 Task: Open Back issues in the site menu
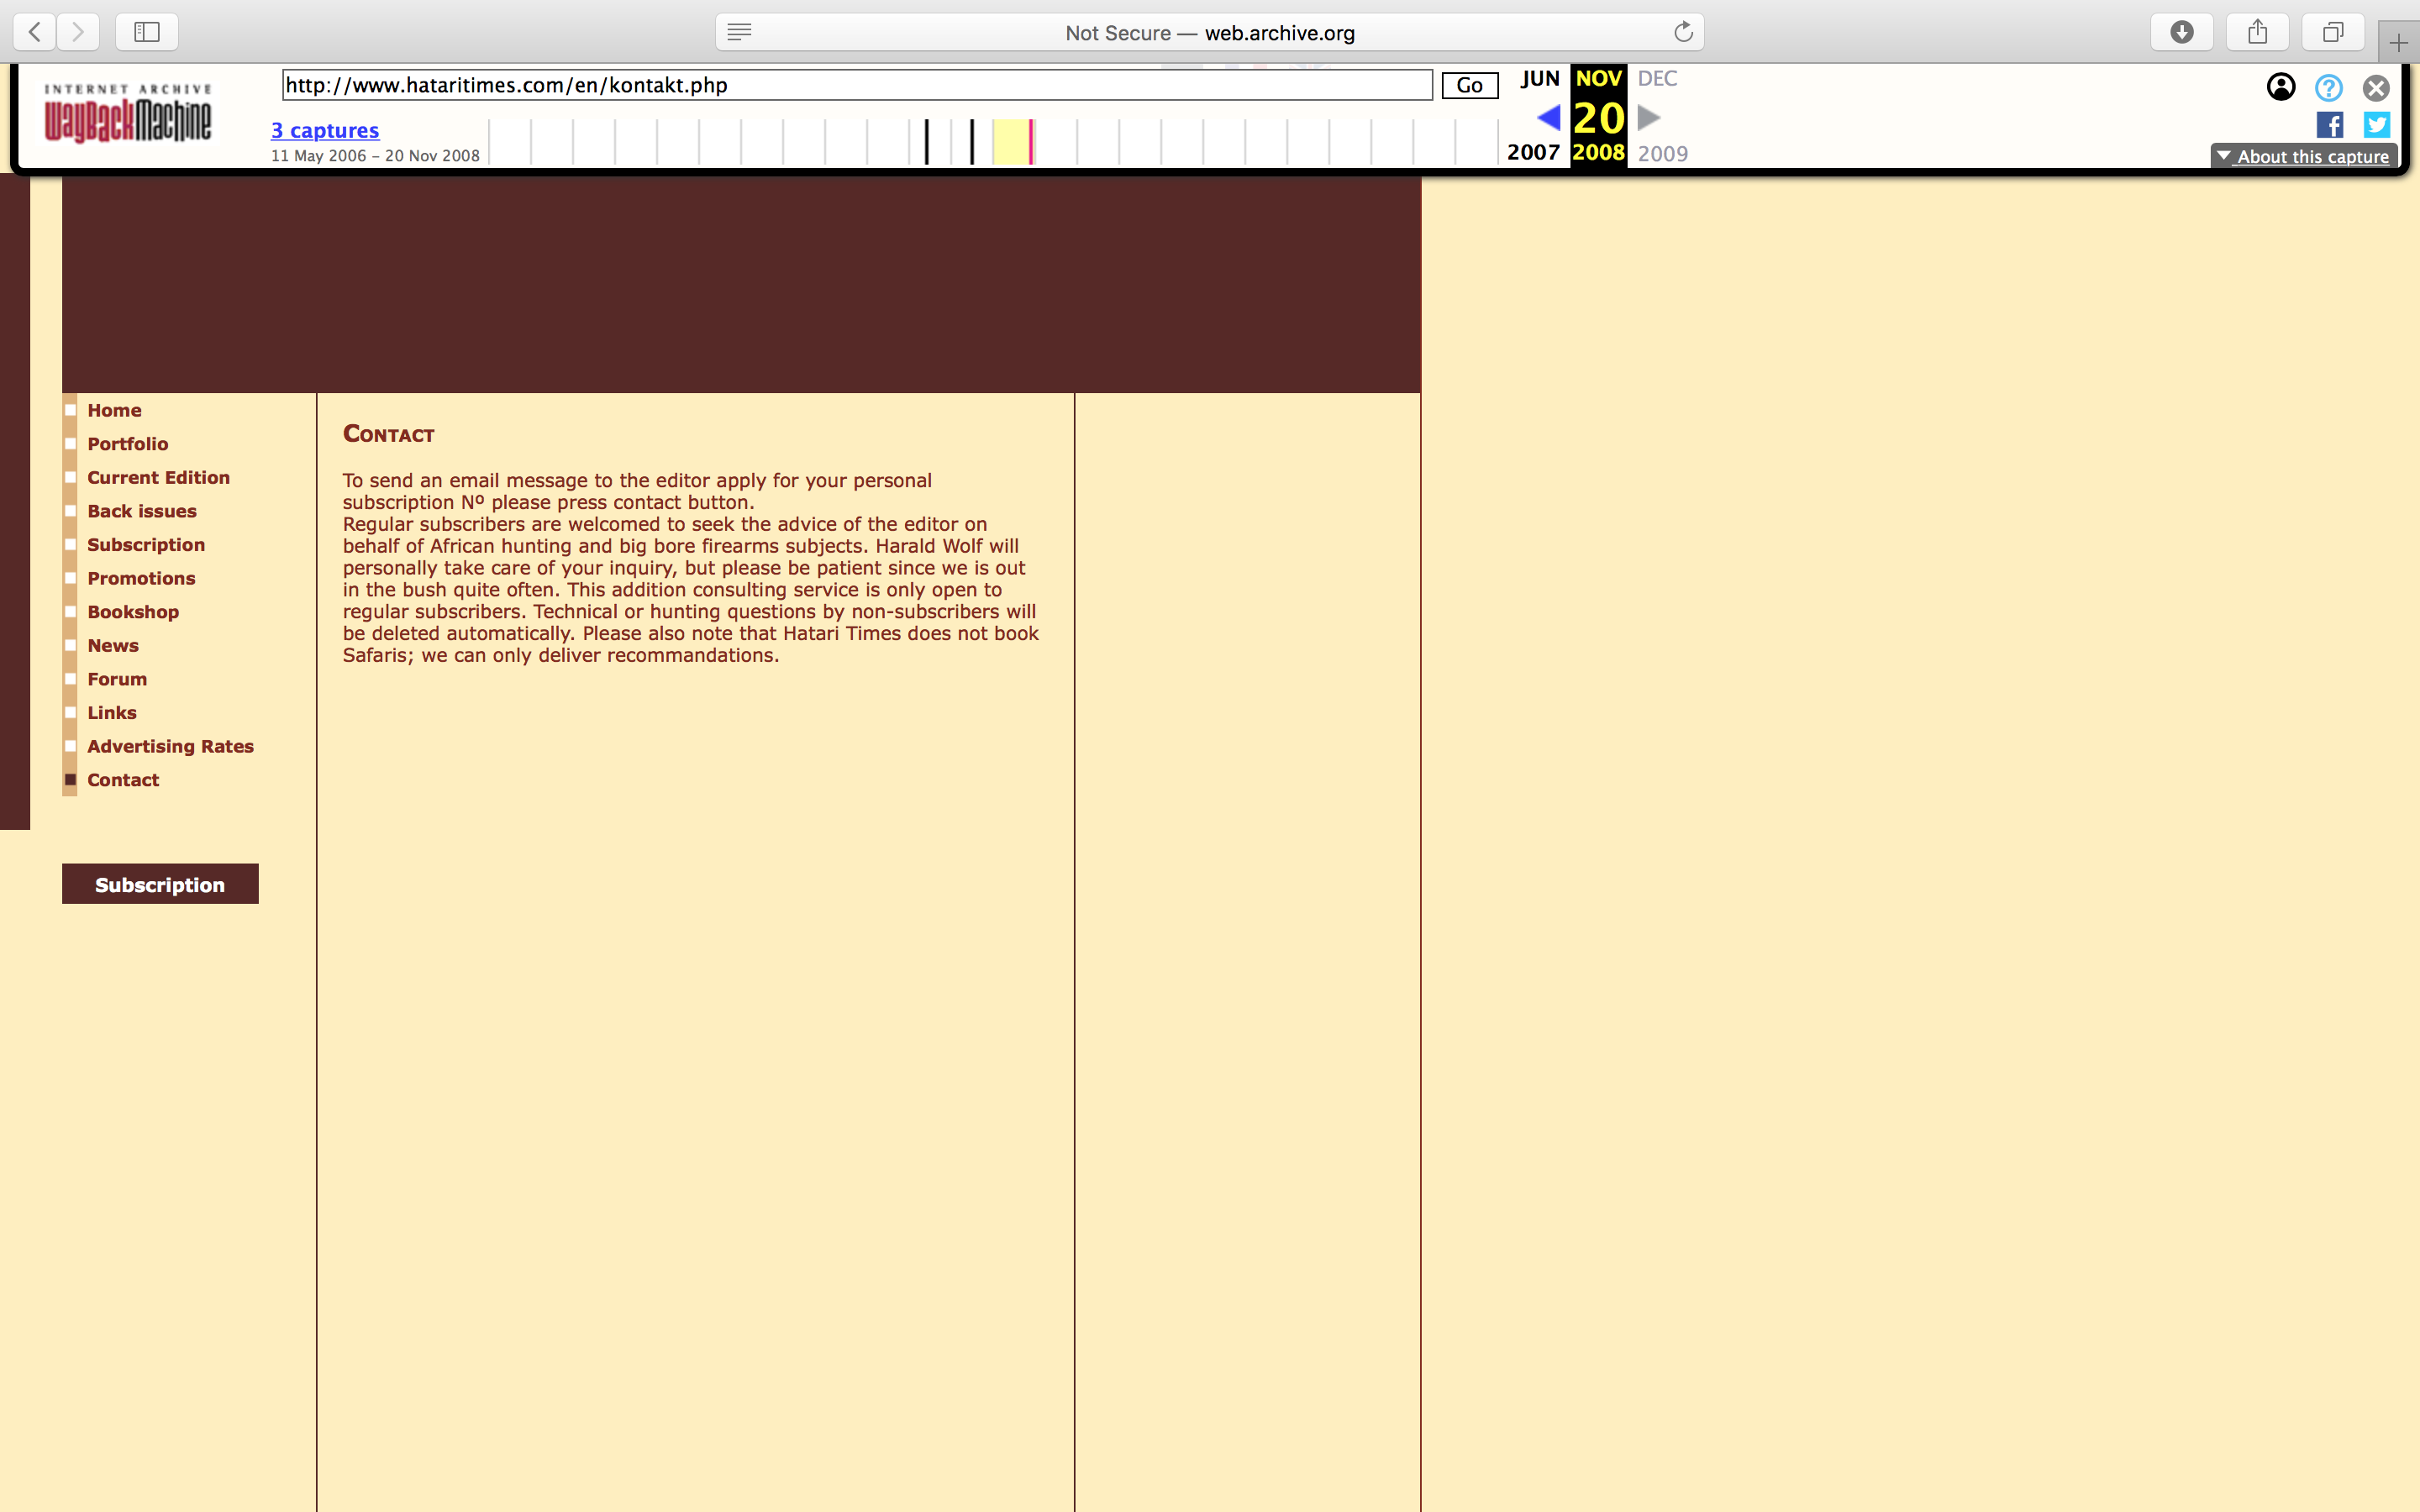point(142,511)
